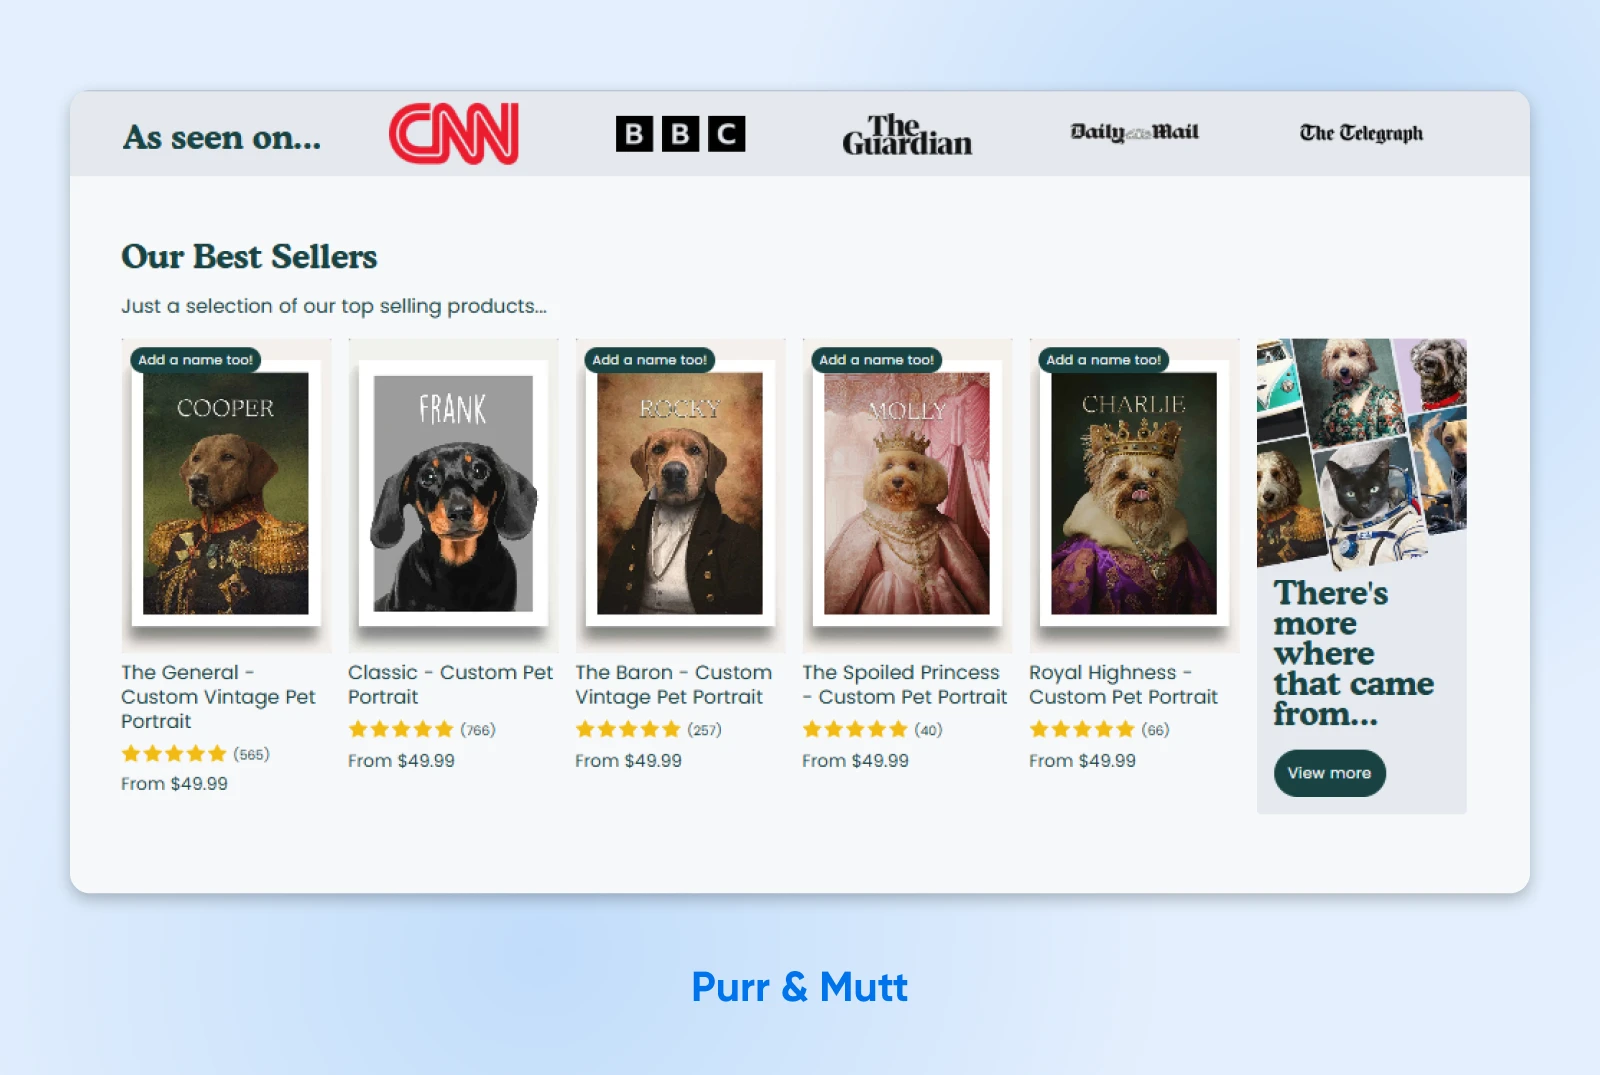Open the Cooper general portrait image
Image resolution: width=1600 pixels, height=1075 pixels.
(x=226, y=494)
